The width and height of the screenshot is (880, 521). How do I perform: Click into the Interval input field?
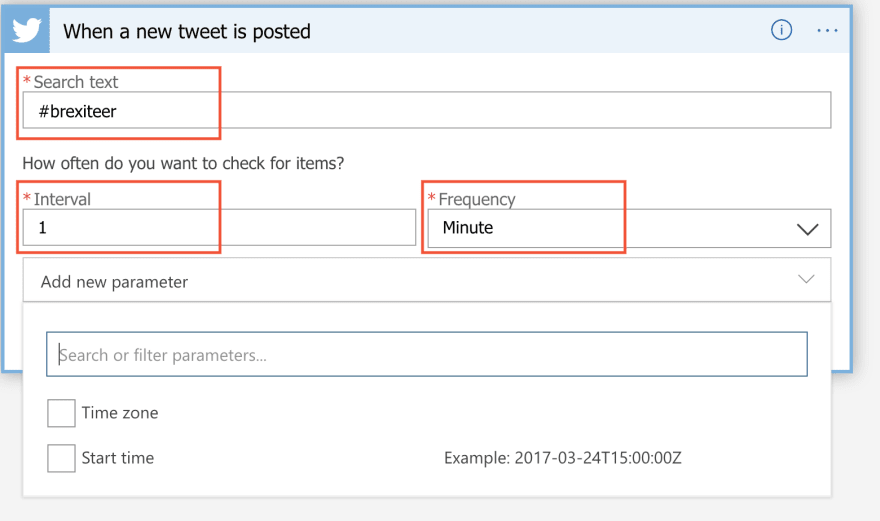tap(219, 227)
